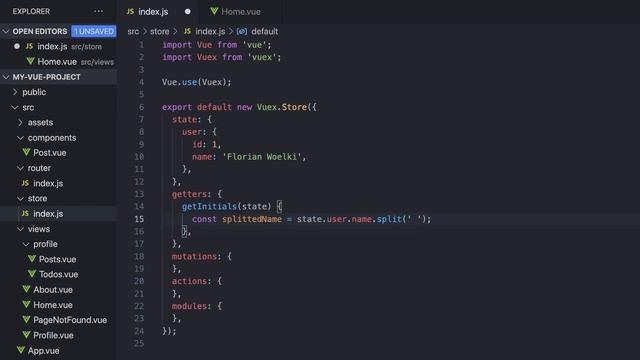Click Vue icon next to PageNotFound.vue
640x360 pixels.
click(x=26, y=320)
